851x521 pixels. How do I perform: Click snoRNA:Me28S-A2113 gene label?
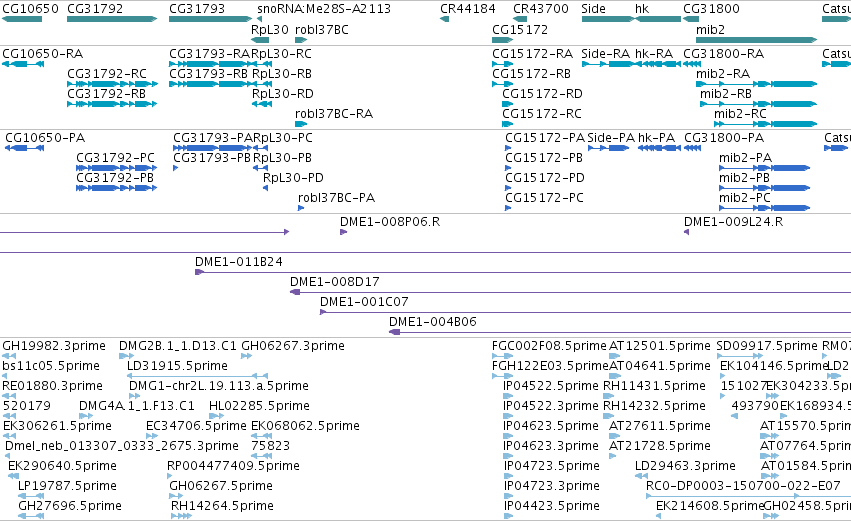click(x=324, y=9)
